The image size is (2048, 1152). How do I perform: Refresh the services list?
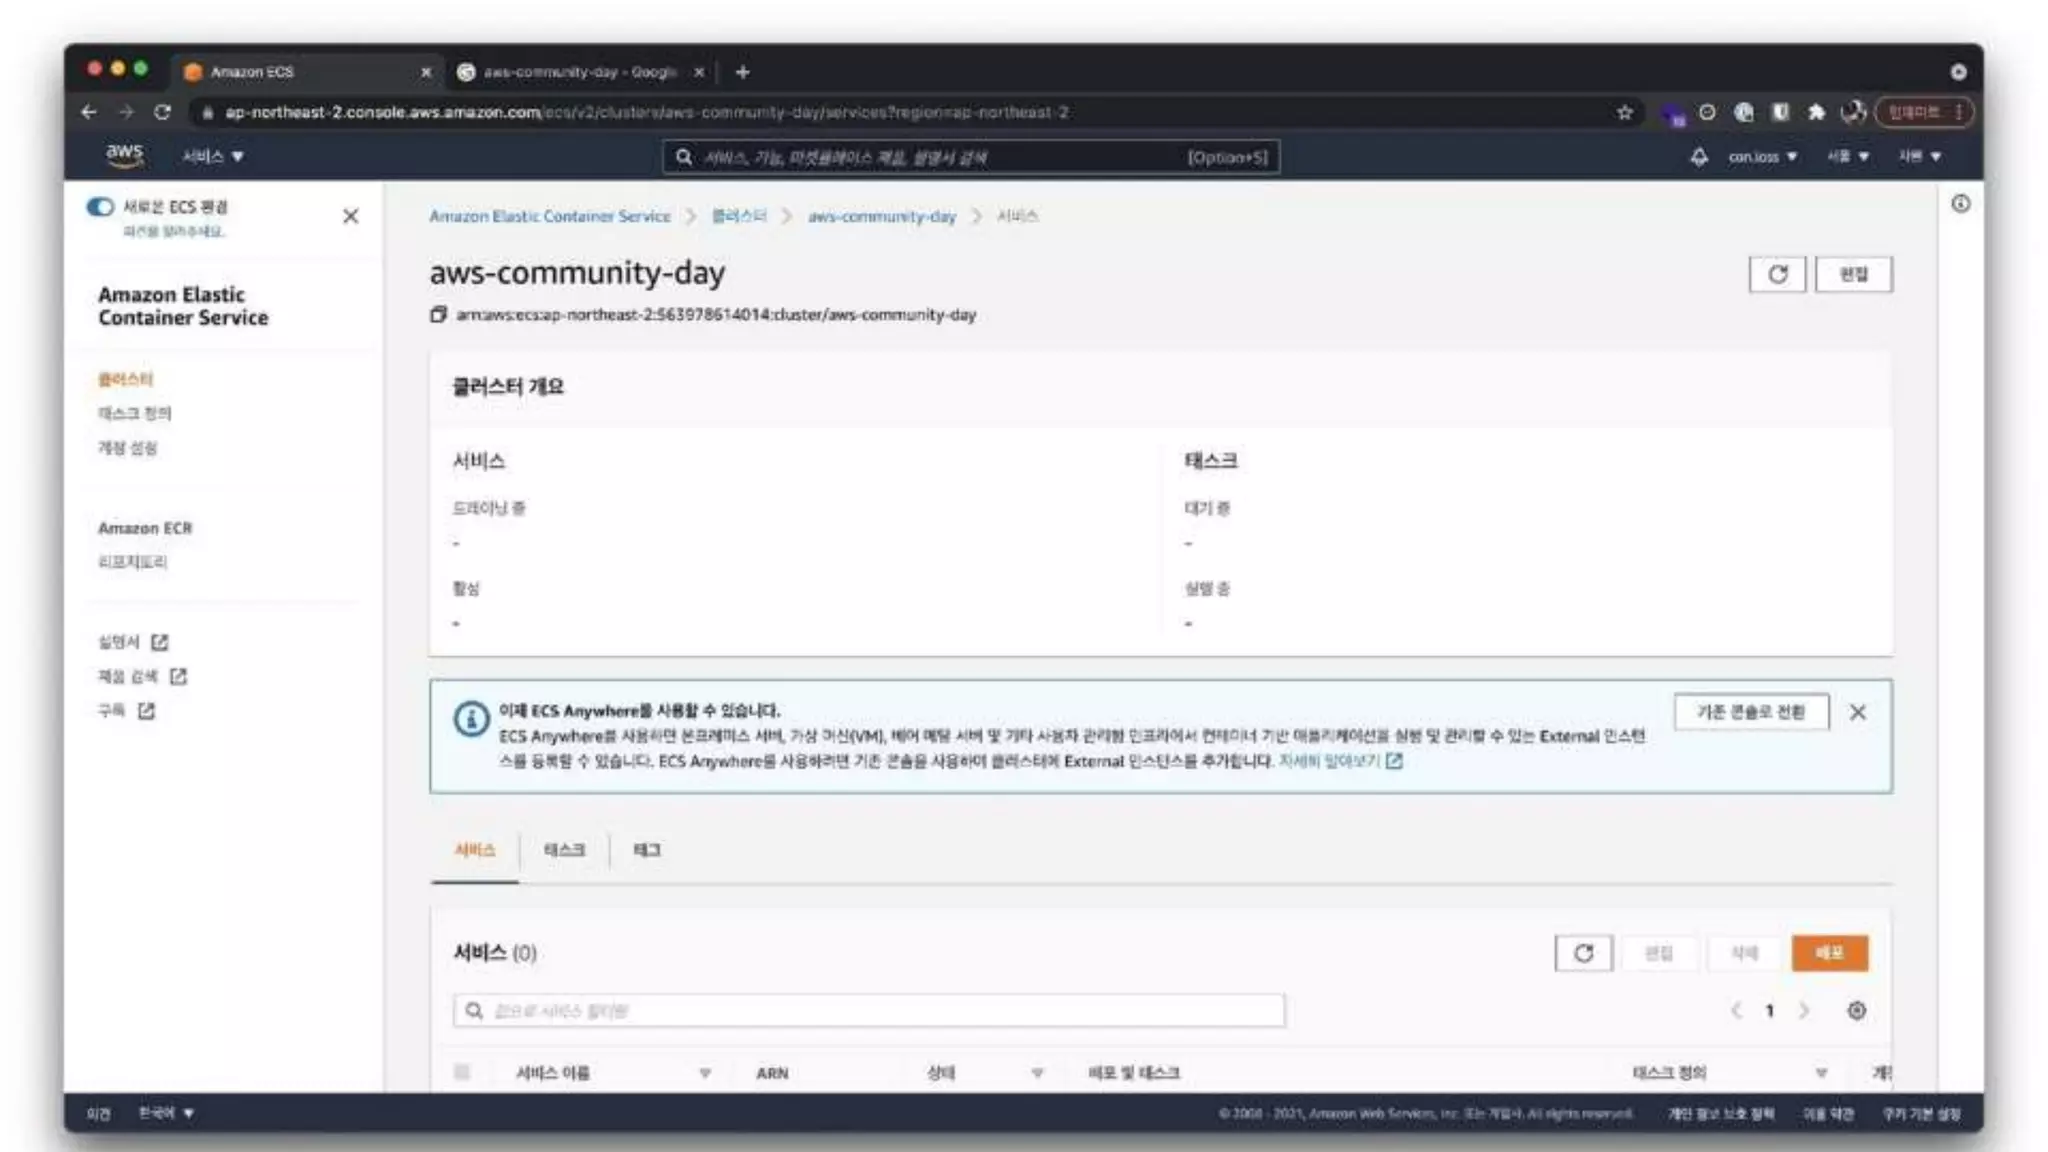pos(1583,953)
